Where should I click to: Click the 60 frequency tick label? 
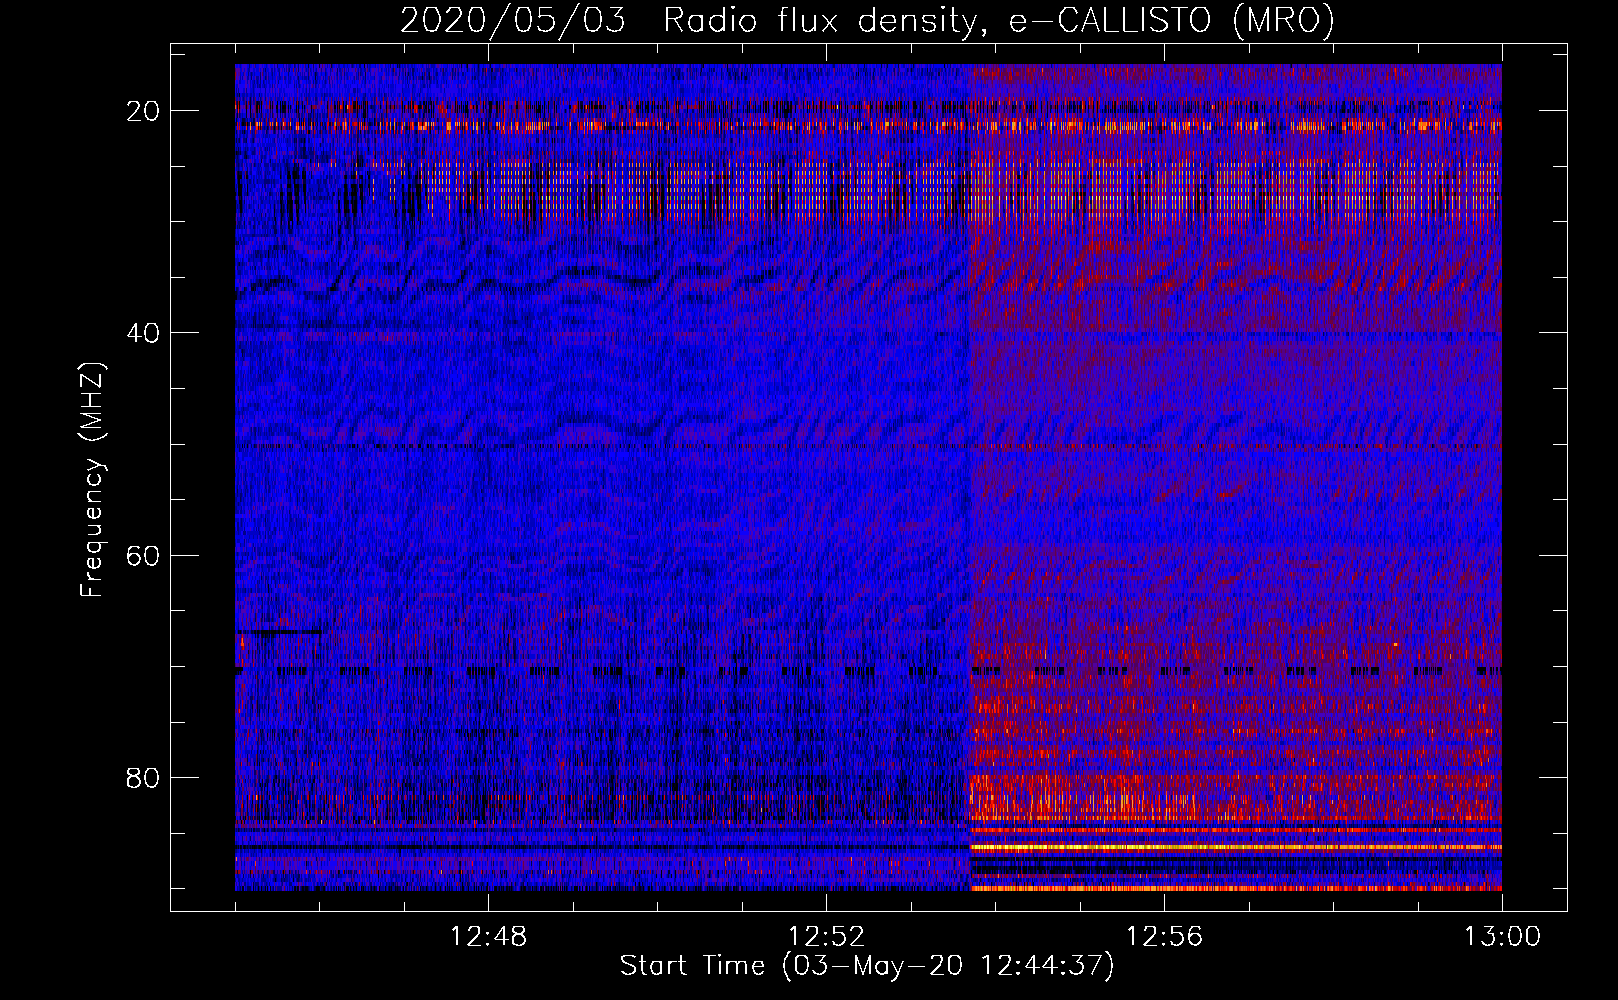coord(143,555)
